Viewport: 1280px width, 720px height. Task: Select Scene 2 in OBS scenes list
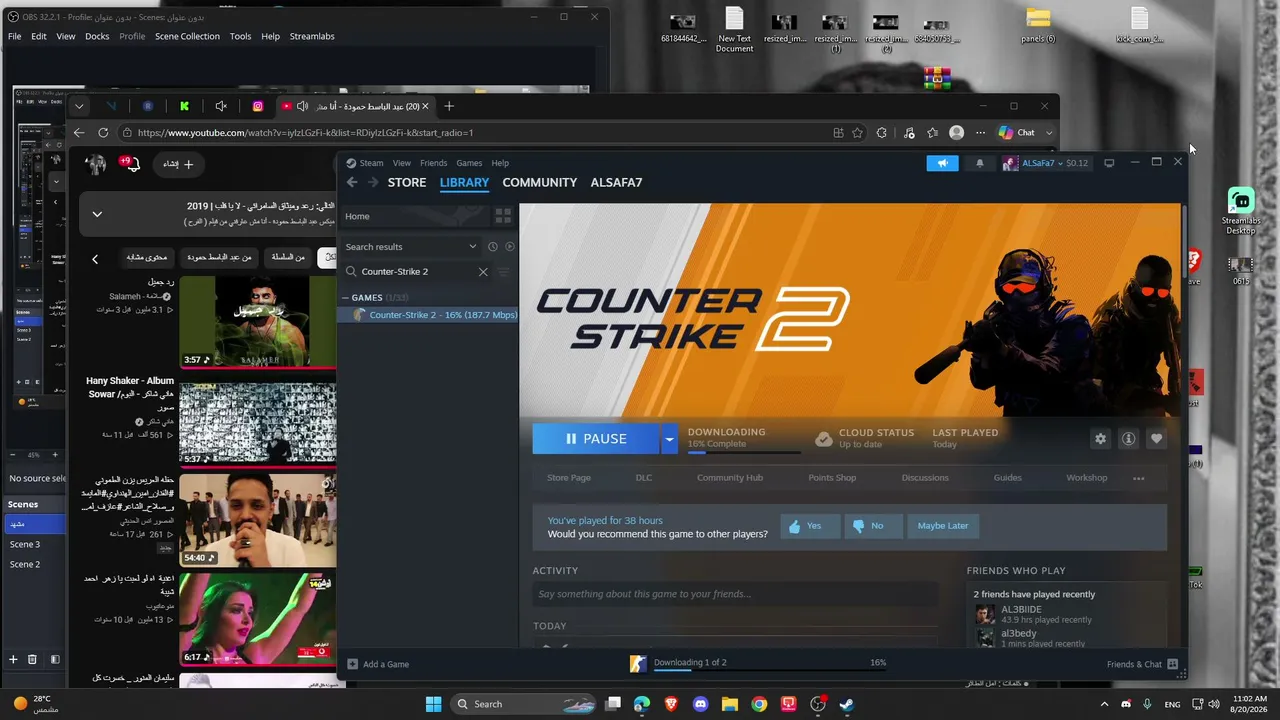(x=26, y=565)
